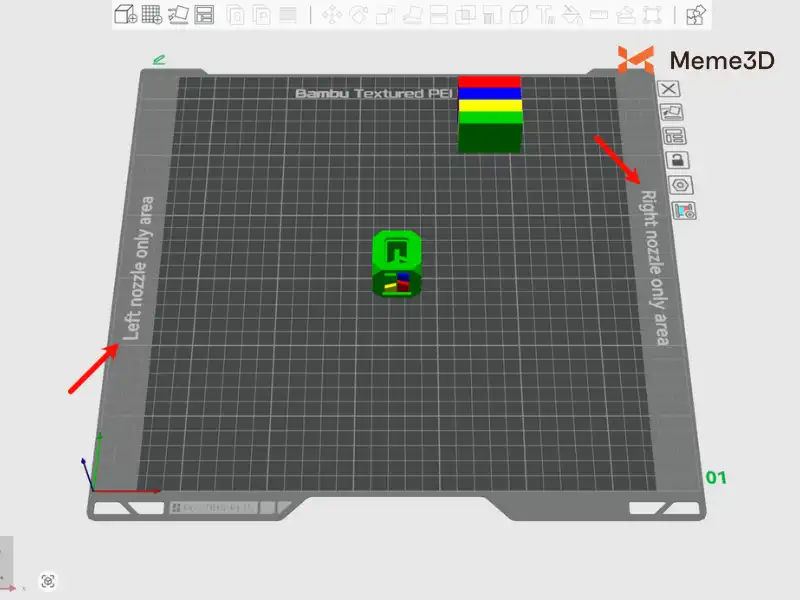
Task: Select the Rotate tool
Action: click(x=358, y=15)
